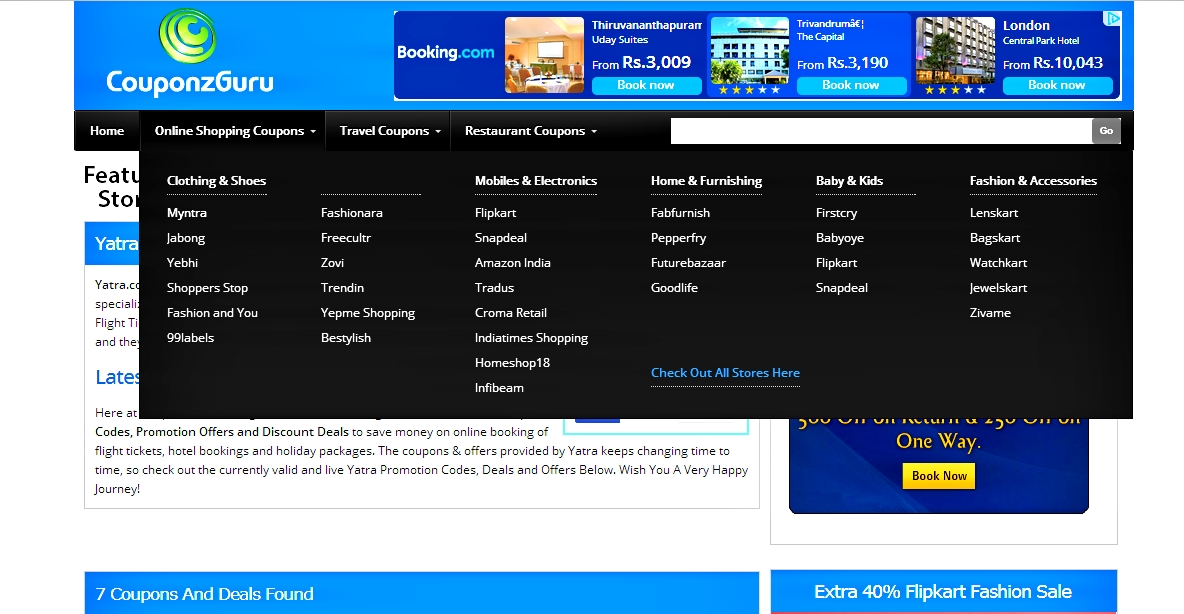
Task: Open Lenskart coupons
Action: pyautogui.click(x=994, y=213)
